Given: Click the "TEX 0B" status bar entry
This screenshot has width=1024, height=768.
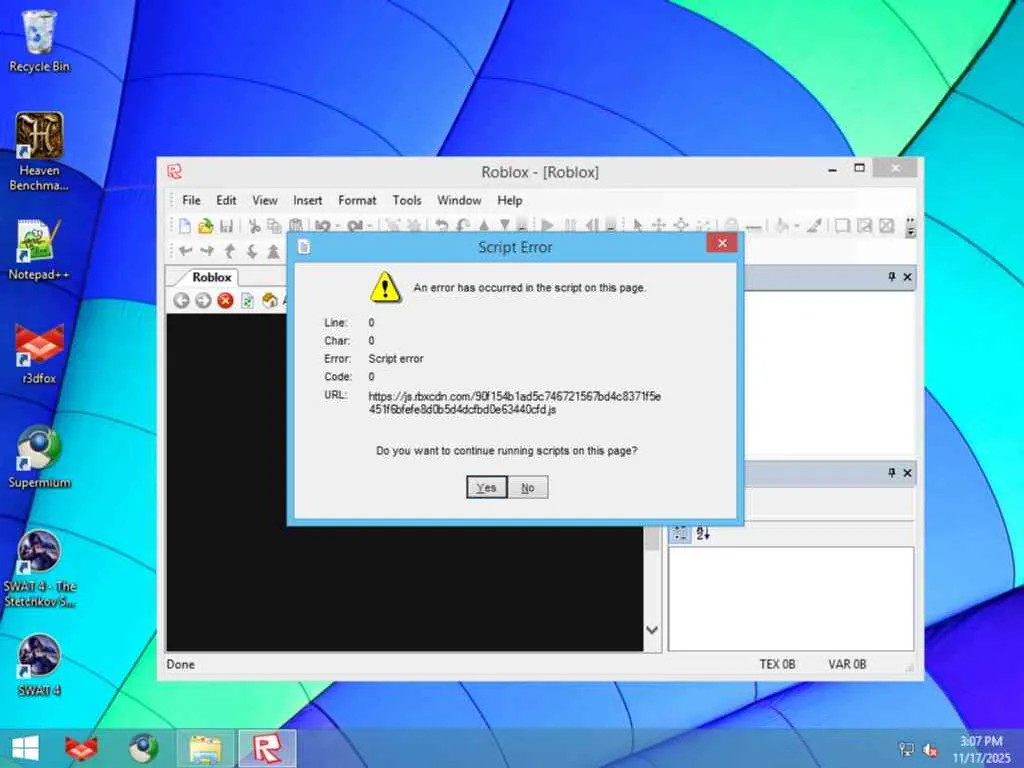Looking at the screenshot, I should [x=777, y=664].
